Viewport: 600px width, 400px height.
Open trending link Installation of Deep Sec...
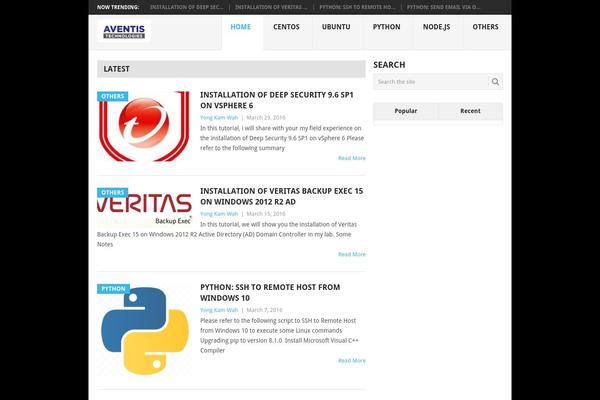pos(186,7)
